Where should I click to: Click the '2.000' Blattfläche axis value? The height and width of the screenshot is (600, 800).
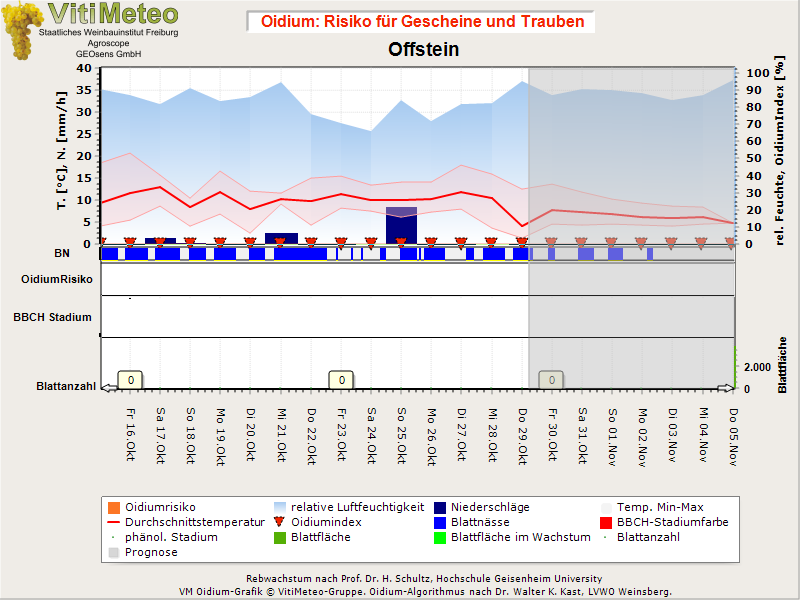point(758,367)
